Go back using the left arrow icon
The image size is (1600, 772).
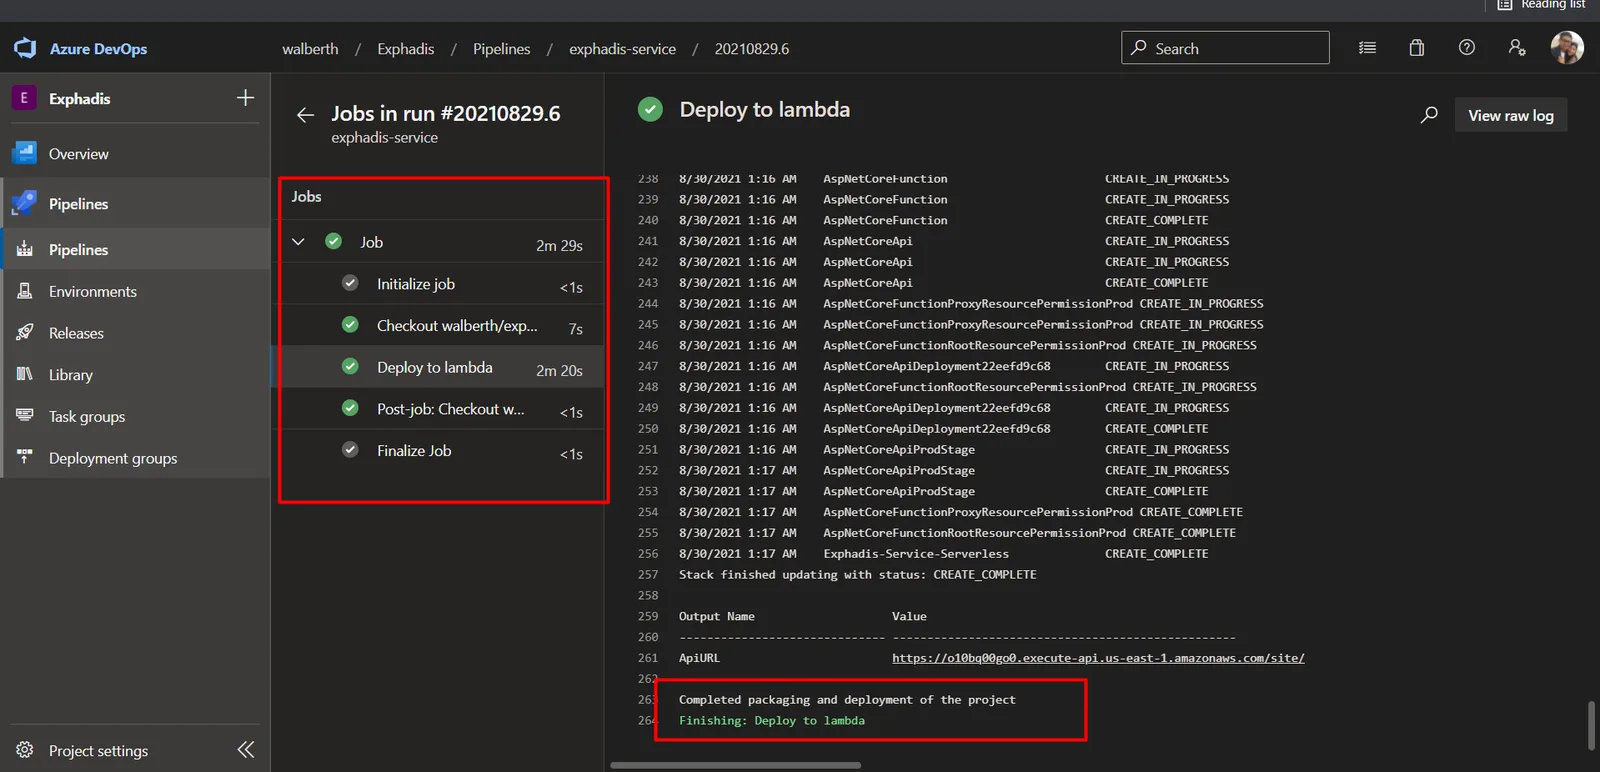point(305,115)
